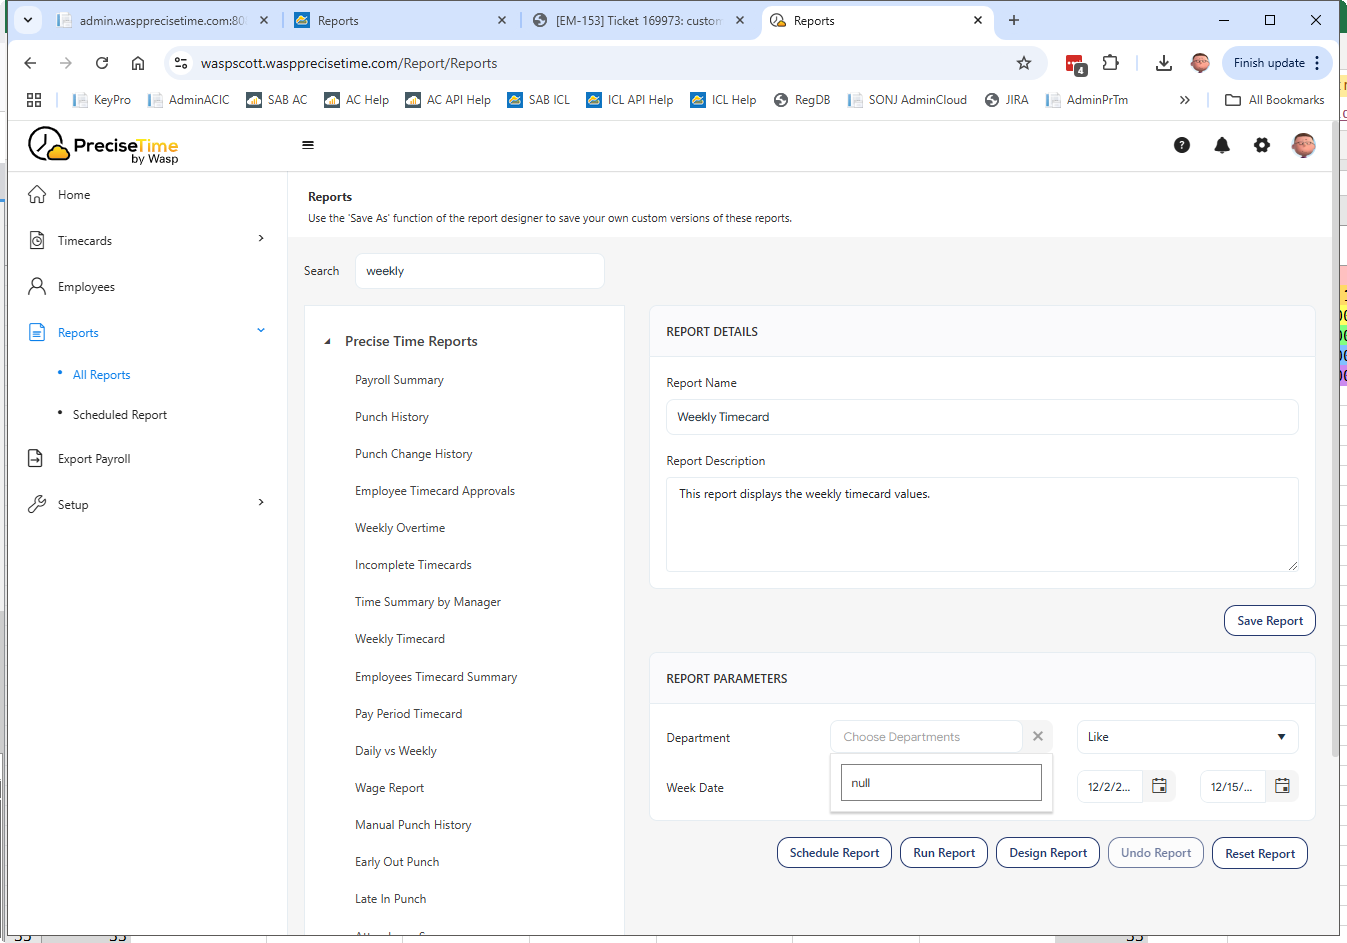
Task: Click the Save Report button
Action: pyautogui.click(x=1269, y=621)
